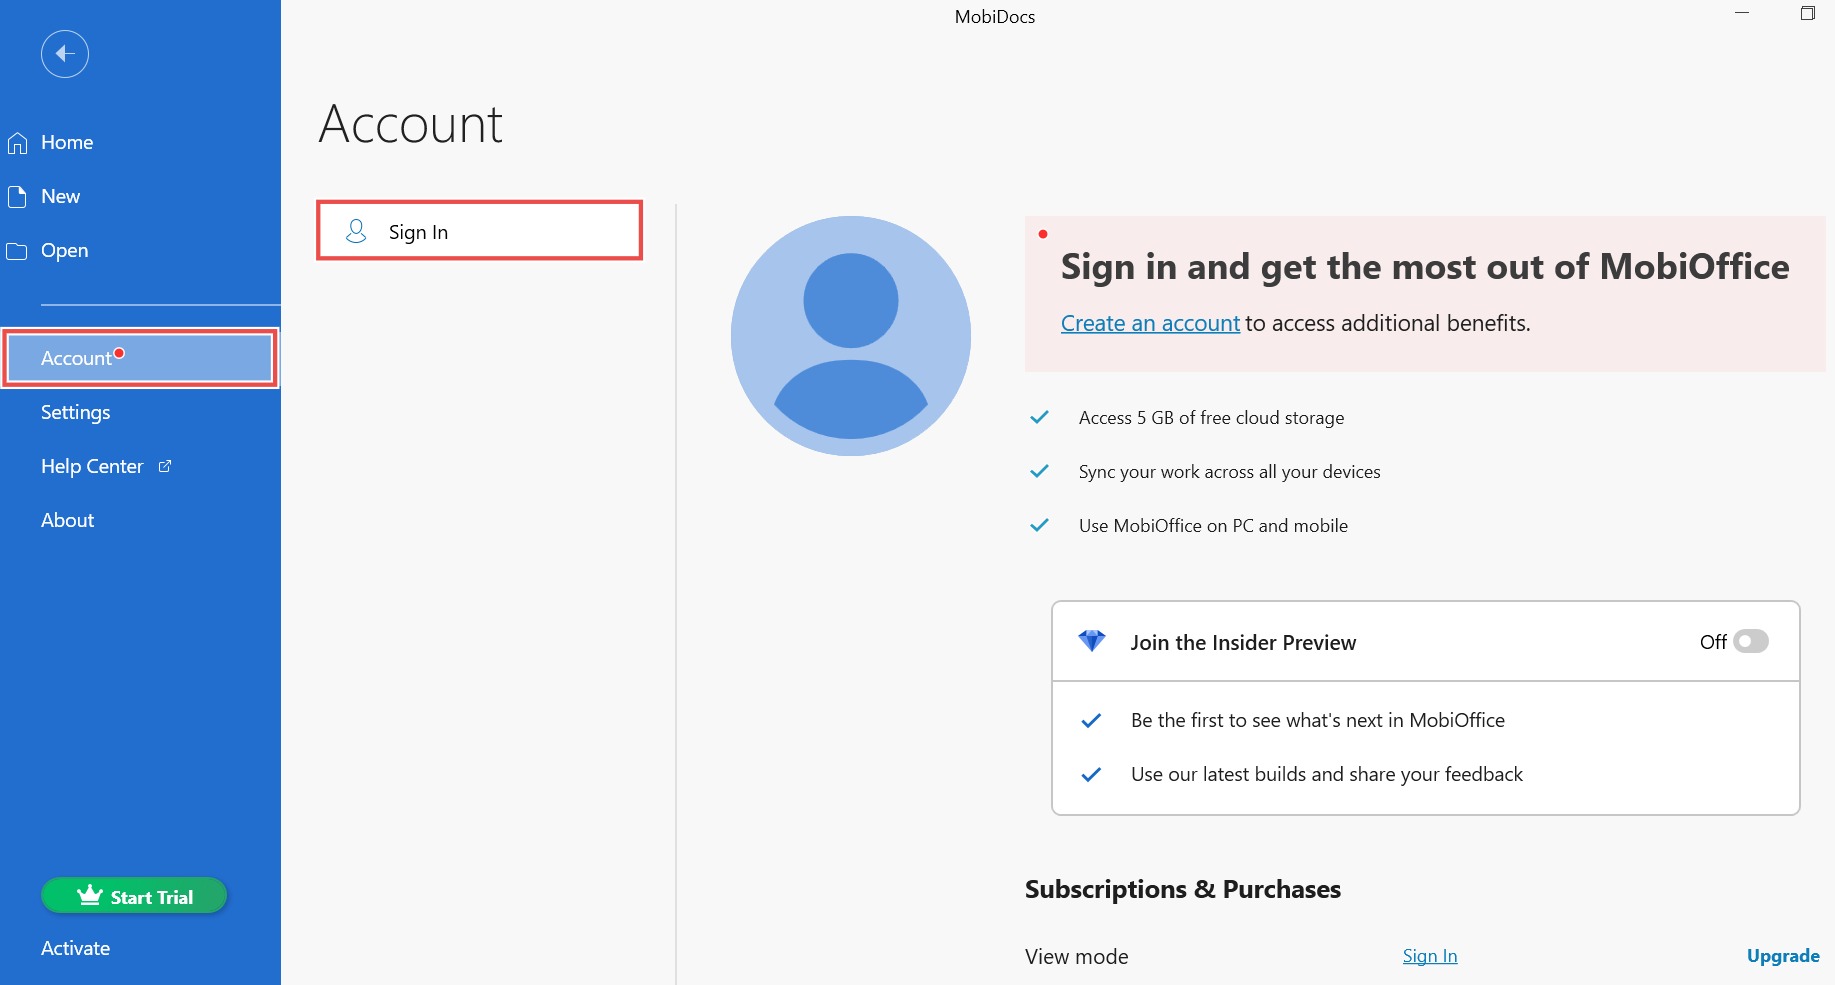Click the Open folder icon

pos(17,251)
